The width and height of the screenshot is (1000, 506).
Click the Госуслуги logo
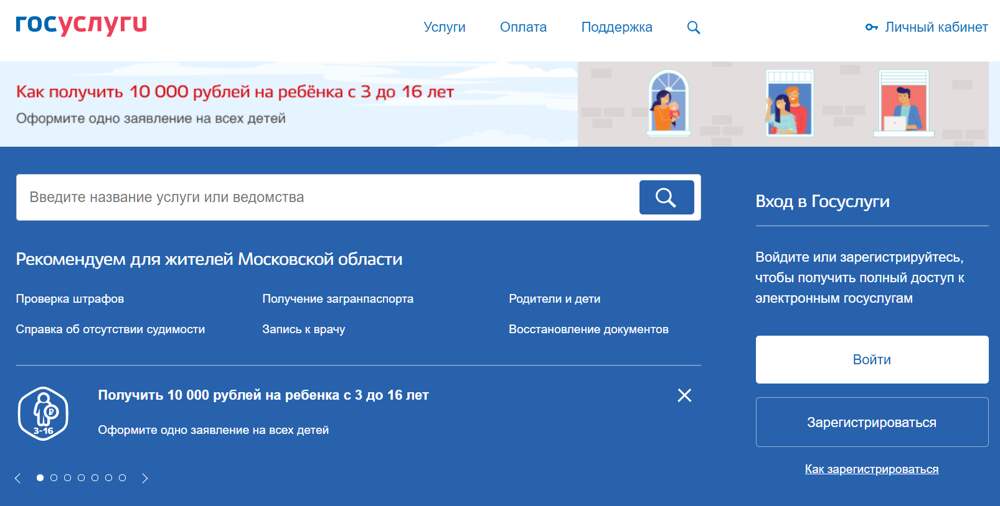pyautogui.click(x=81, y=26)
